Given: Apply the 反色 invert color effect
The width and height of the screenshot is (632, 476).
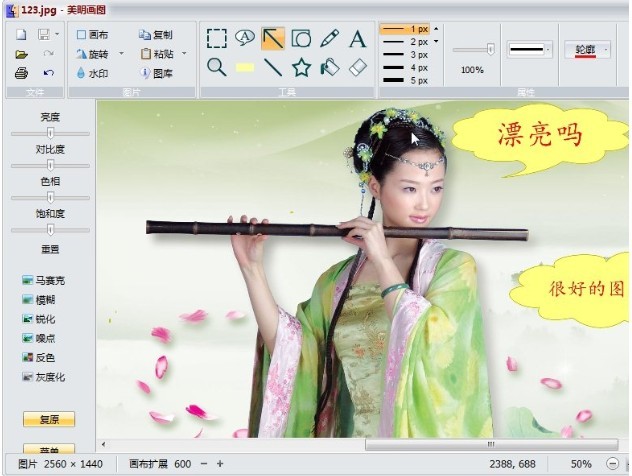Looking at the screenshot, I should point(44,357).
